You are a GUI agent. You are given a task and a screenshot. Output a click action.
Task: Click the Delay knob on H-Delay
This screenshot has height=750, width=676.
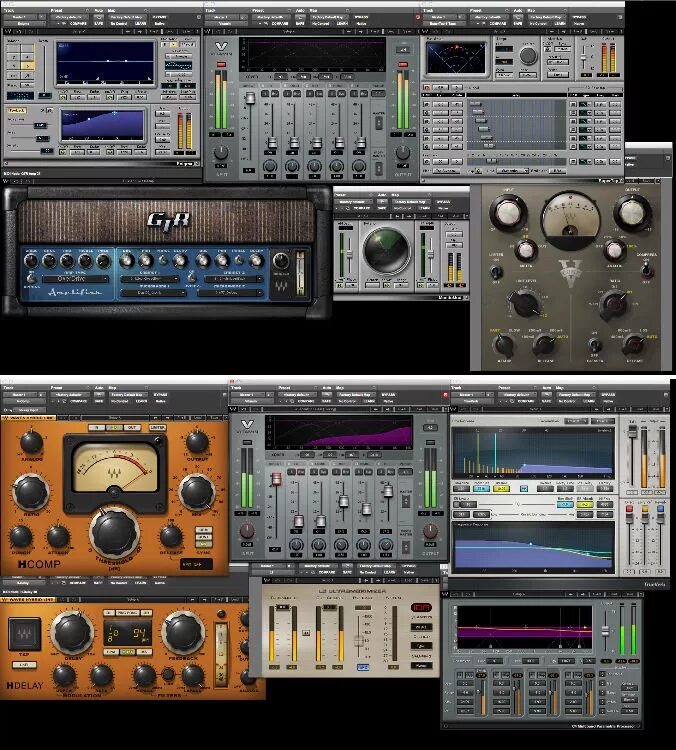point(73,633)
